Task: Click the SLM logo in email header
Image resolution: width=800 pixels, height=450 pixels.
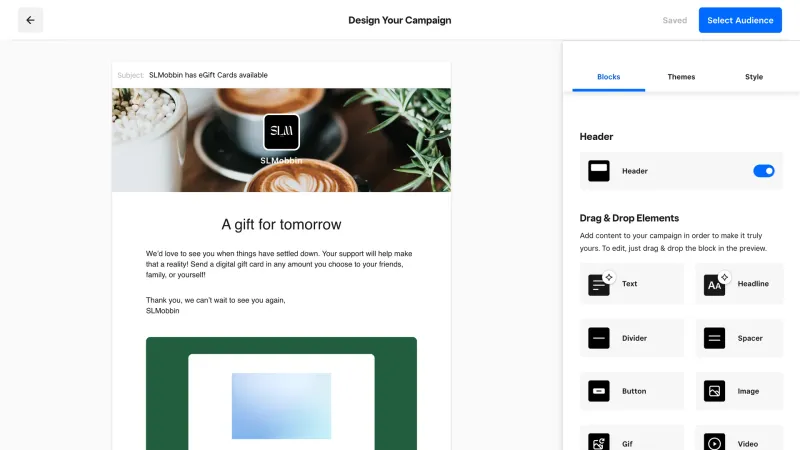Action: coord(281,132)
